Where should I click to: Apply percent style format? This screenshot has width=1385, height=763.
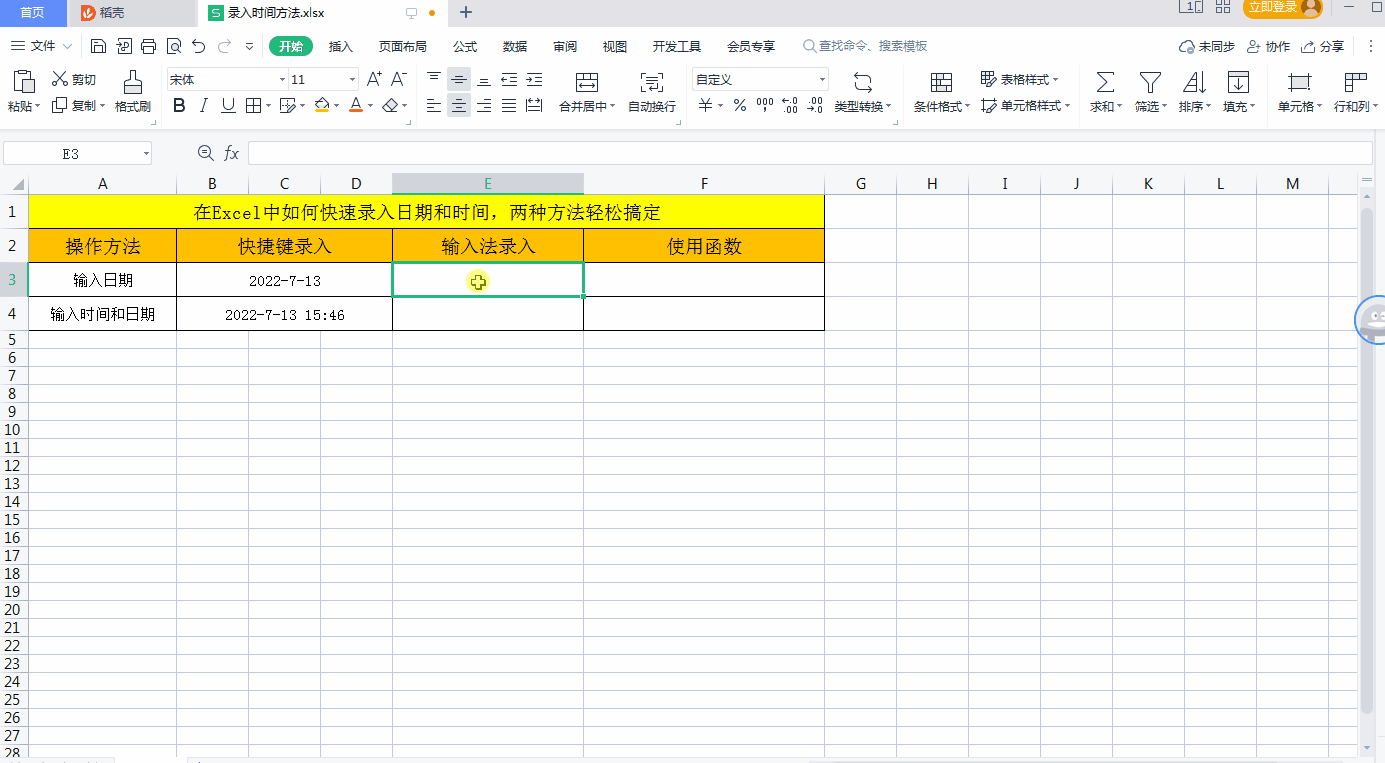740,105
